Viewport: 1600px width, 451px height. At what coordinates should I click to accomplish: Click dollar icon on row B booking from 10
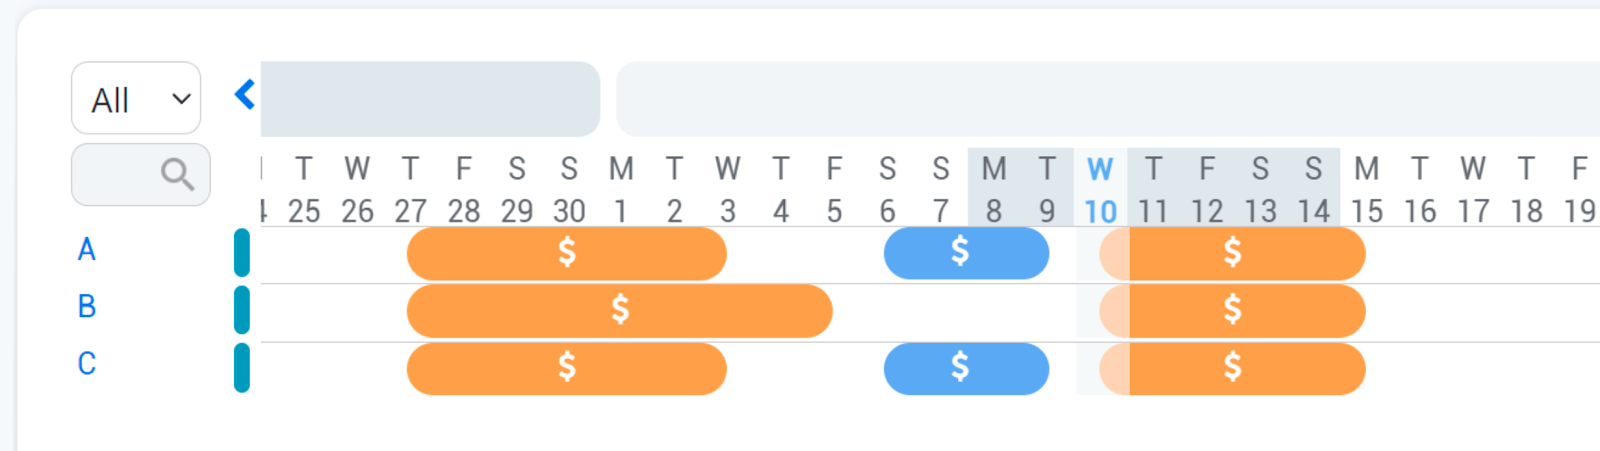(1233, 309)
